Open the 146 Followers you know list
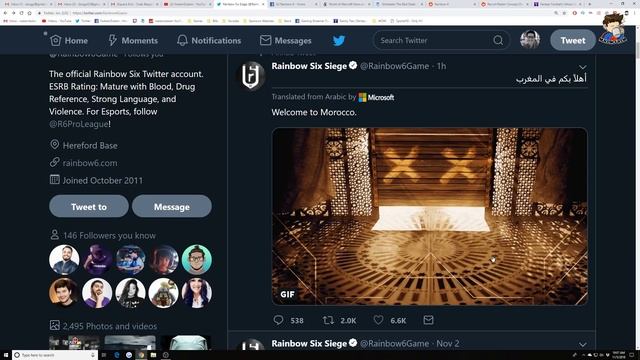 [109, 236]
